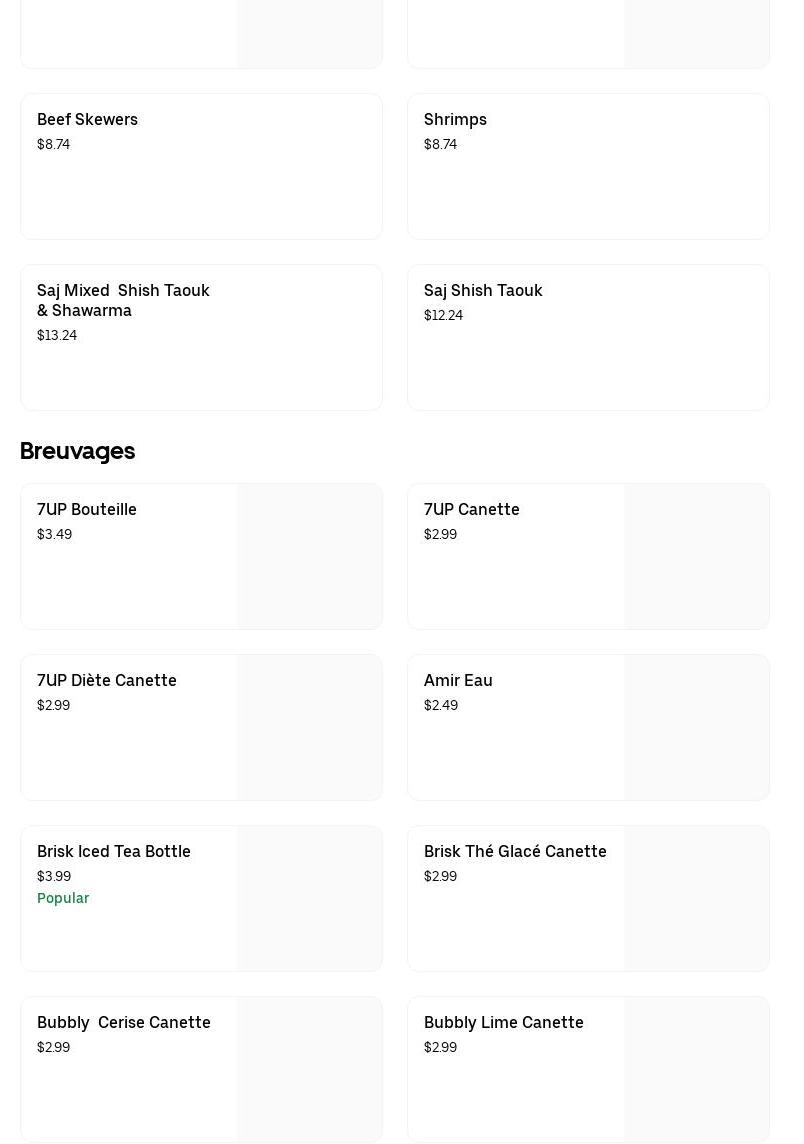Select the Bubbly Cerise Canette name
804x1144 pixels.
[x=124, y=1023]
